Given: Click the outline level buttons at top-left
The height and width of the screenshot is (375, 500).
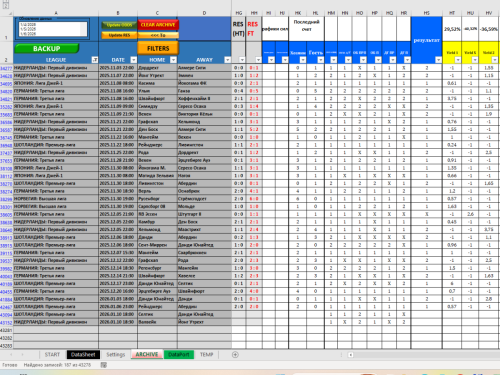Looking at the screenshot, I should 6,5.
